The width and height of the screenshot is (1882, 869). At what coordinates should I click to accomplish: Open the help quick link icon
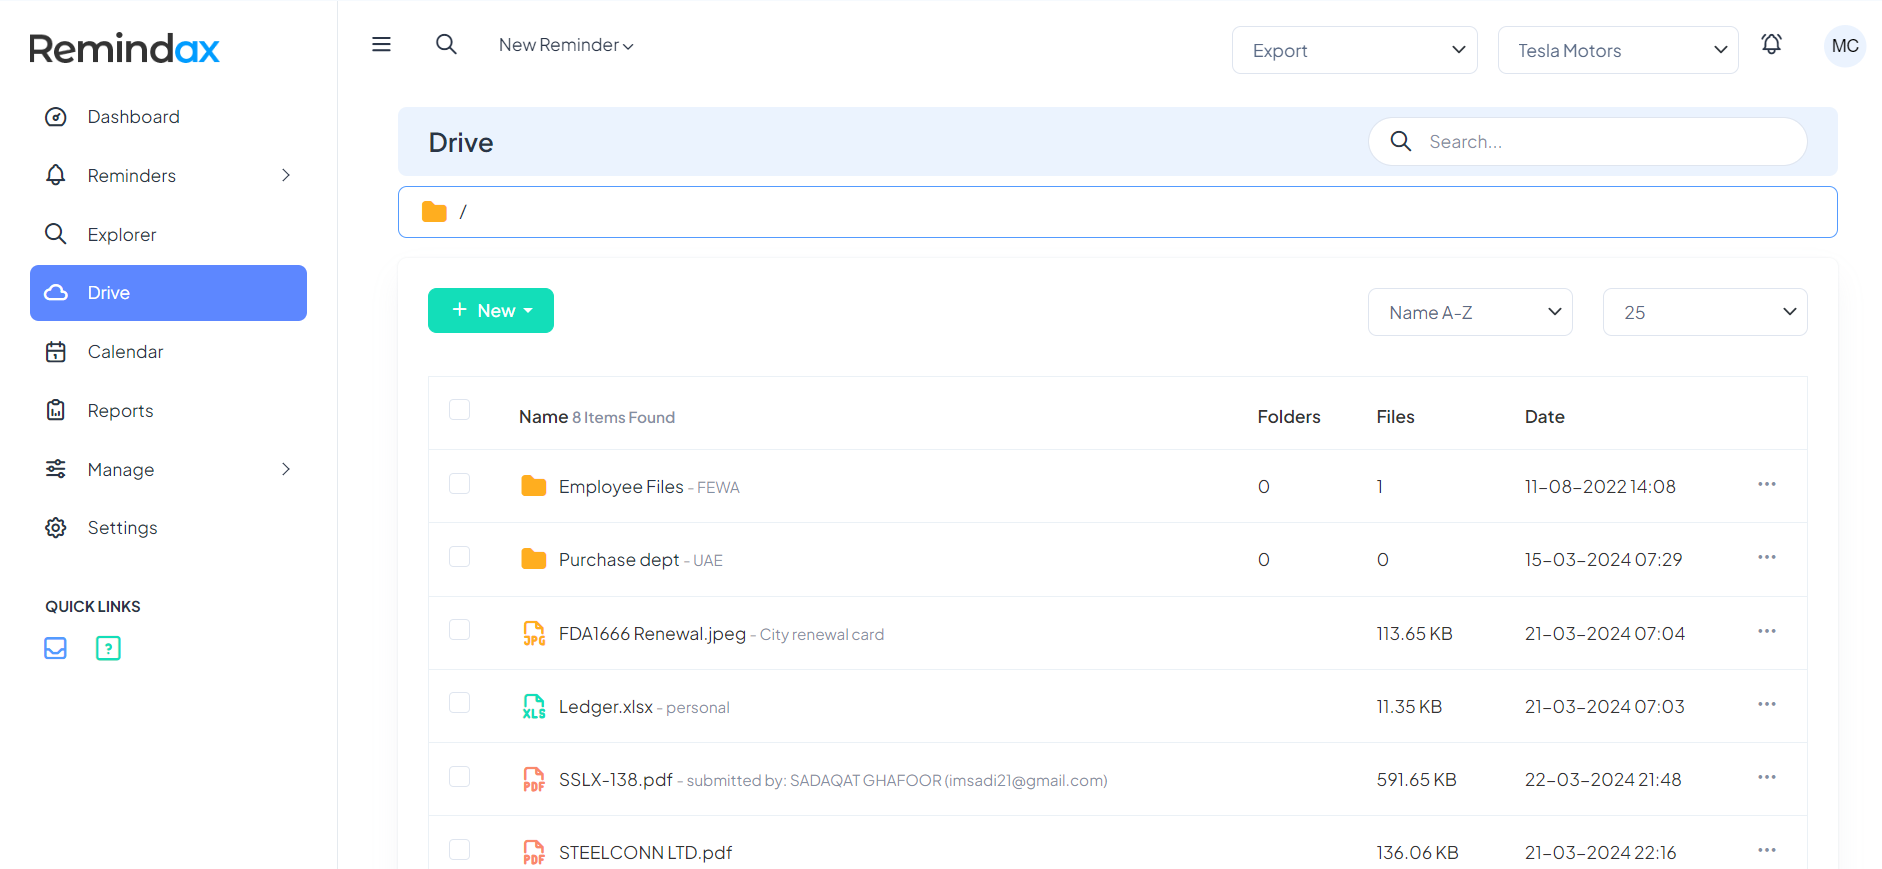click(108, 648)
